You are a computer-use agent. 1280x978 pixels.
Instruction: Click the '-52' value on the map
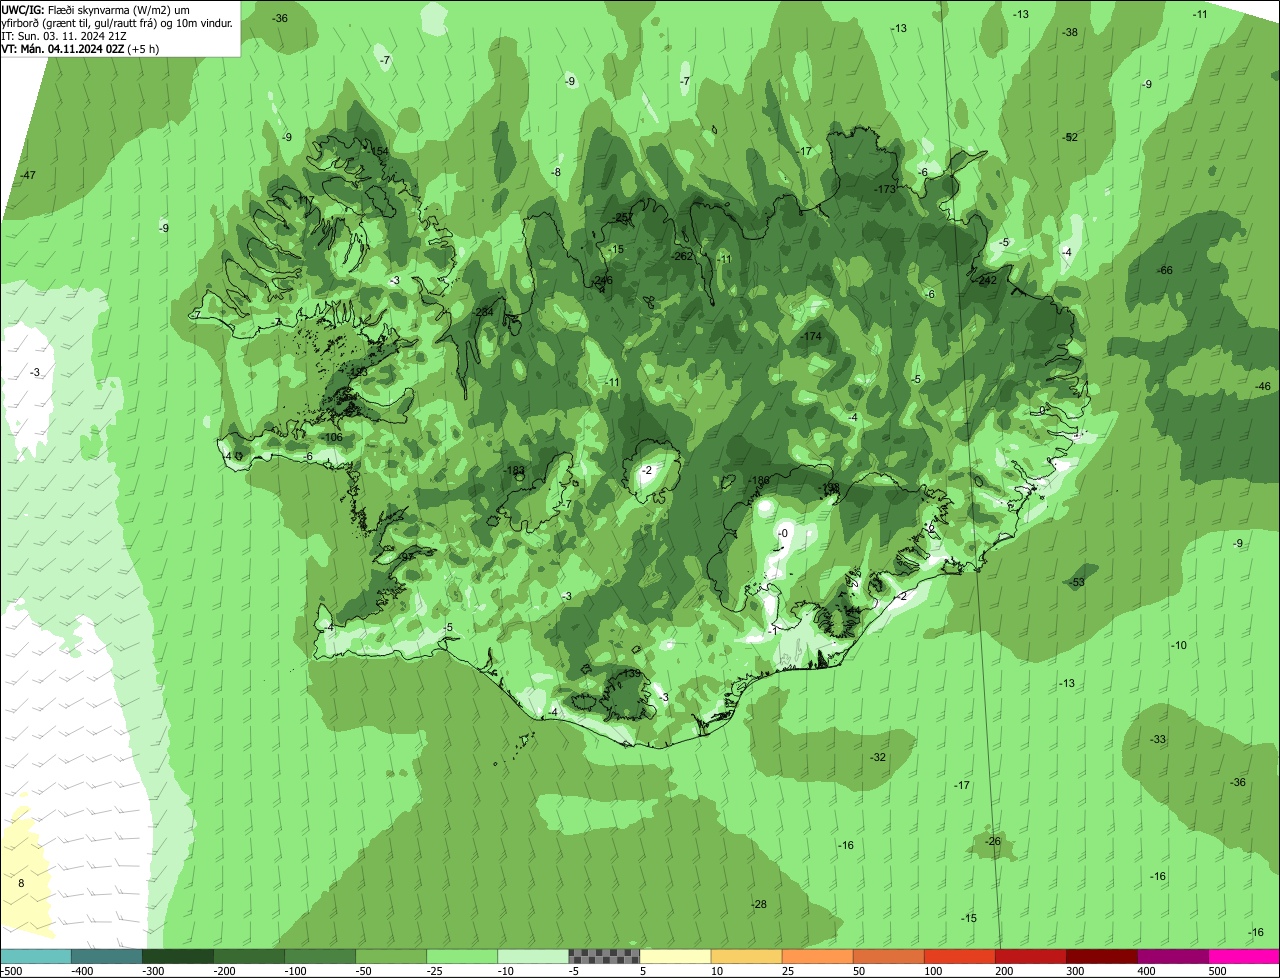(x=1071, y=137)
